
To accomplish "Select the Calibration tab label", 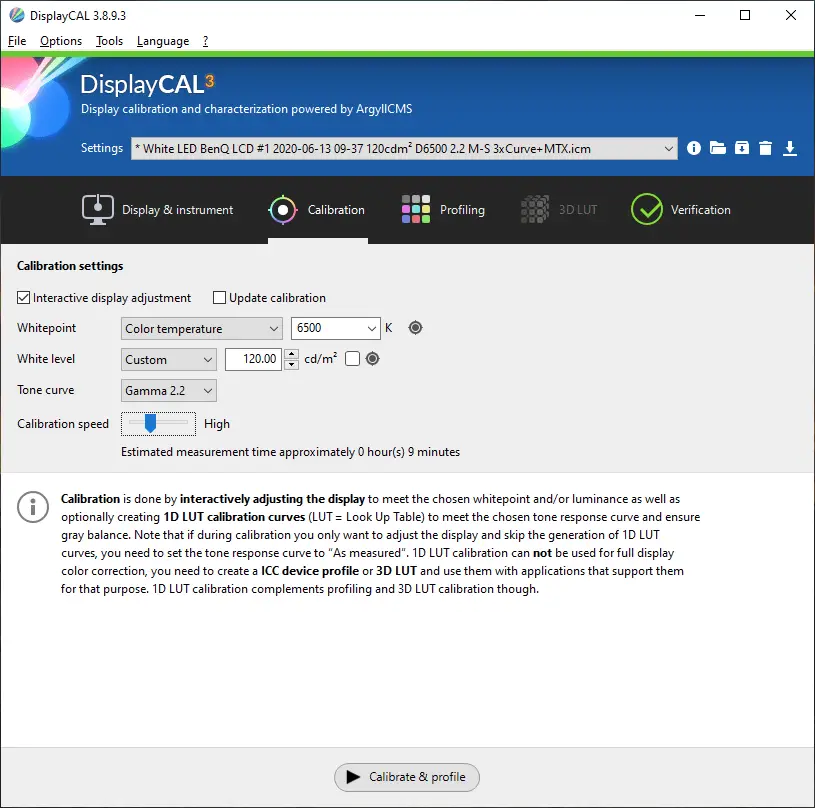I will coord(336,210).
